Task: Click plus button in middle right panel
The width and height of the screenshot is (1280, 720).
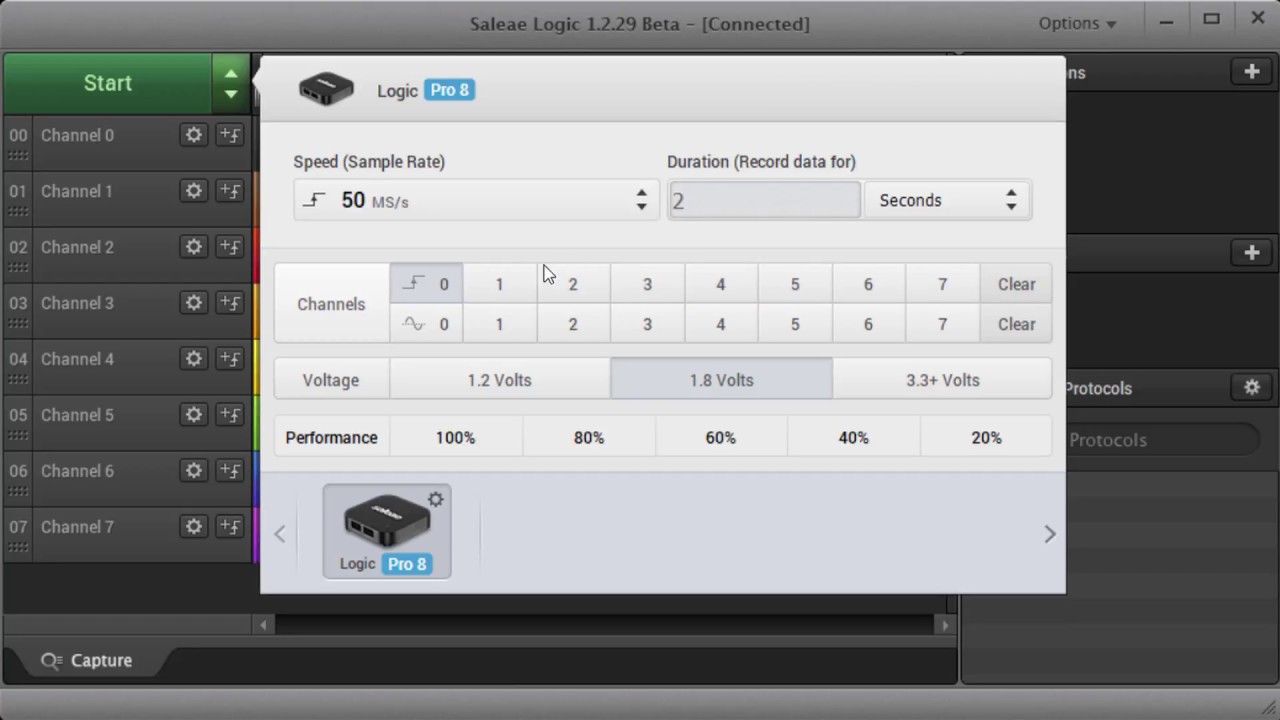Action: coord(1252,253)
